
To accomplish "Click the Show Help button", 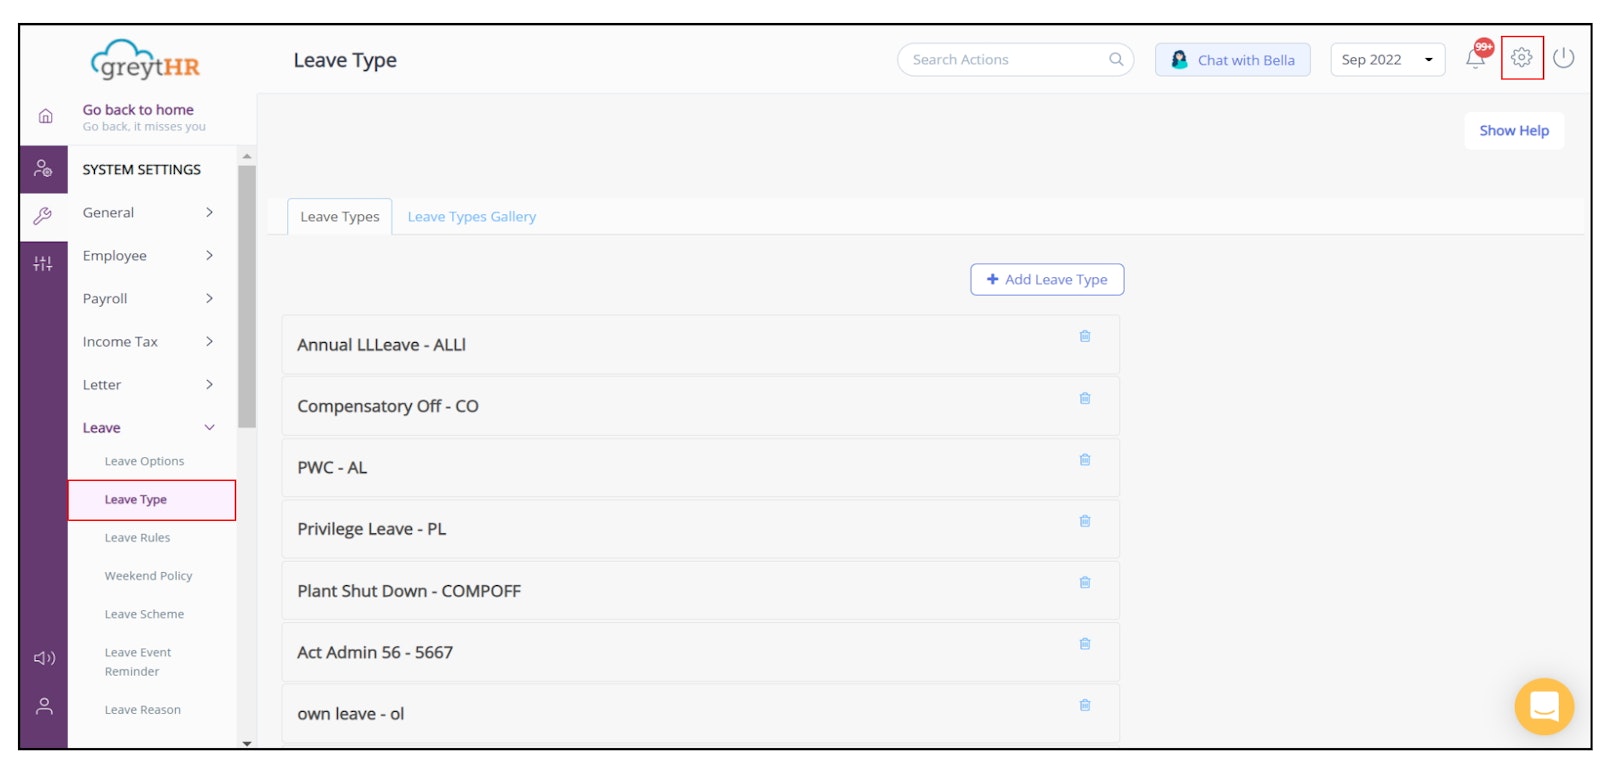I will (x=1513, y=131).
